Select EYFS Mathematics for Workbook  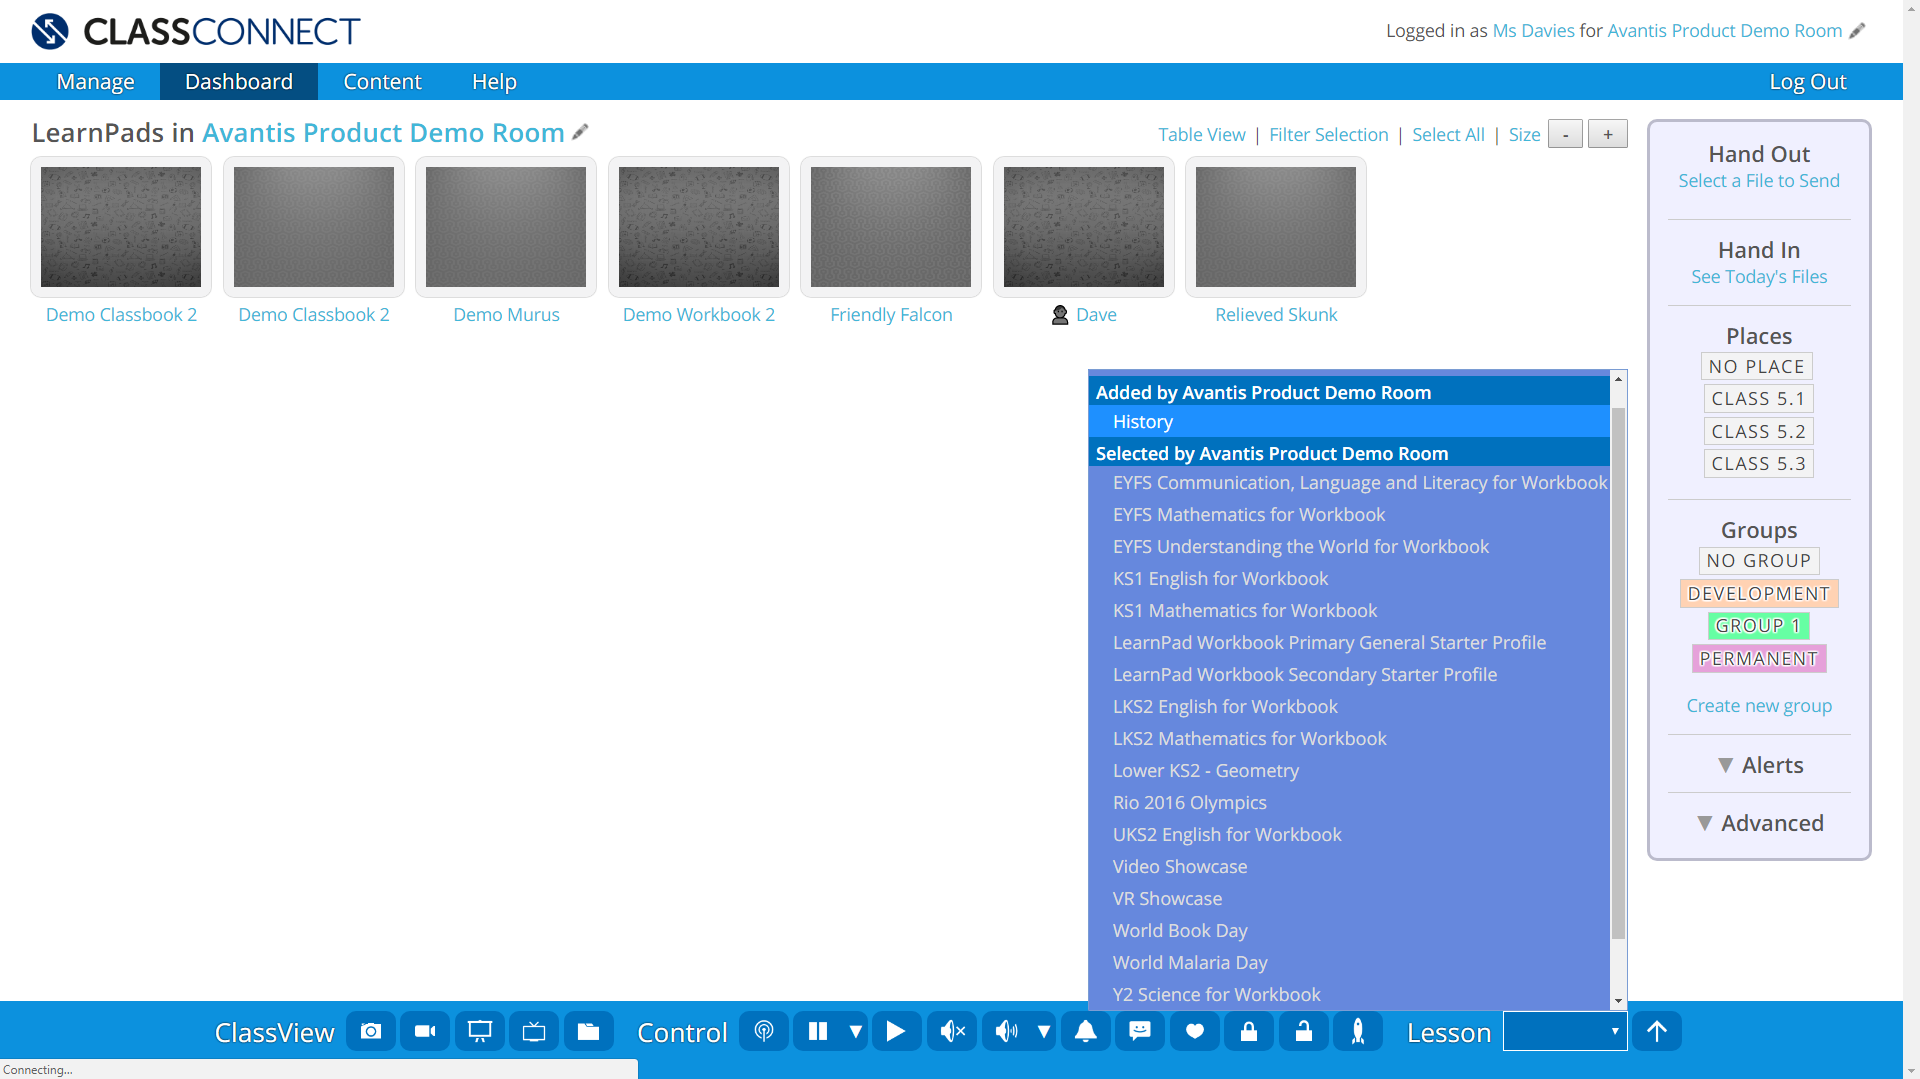click(x=1349, y=515)
